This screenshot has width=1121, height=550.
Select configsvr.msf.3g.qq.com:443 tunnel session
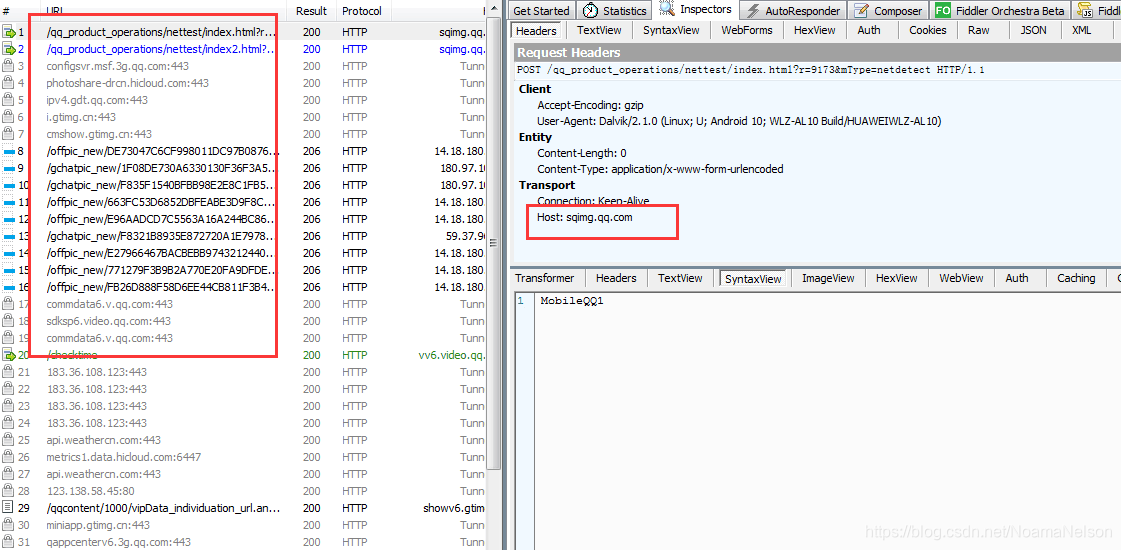point(243,66)
